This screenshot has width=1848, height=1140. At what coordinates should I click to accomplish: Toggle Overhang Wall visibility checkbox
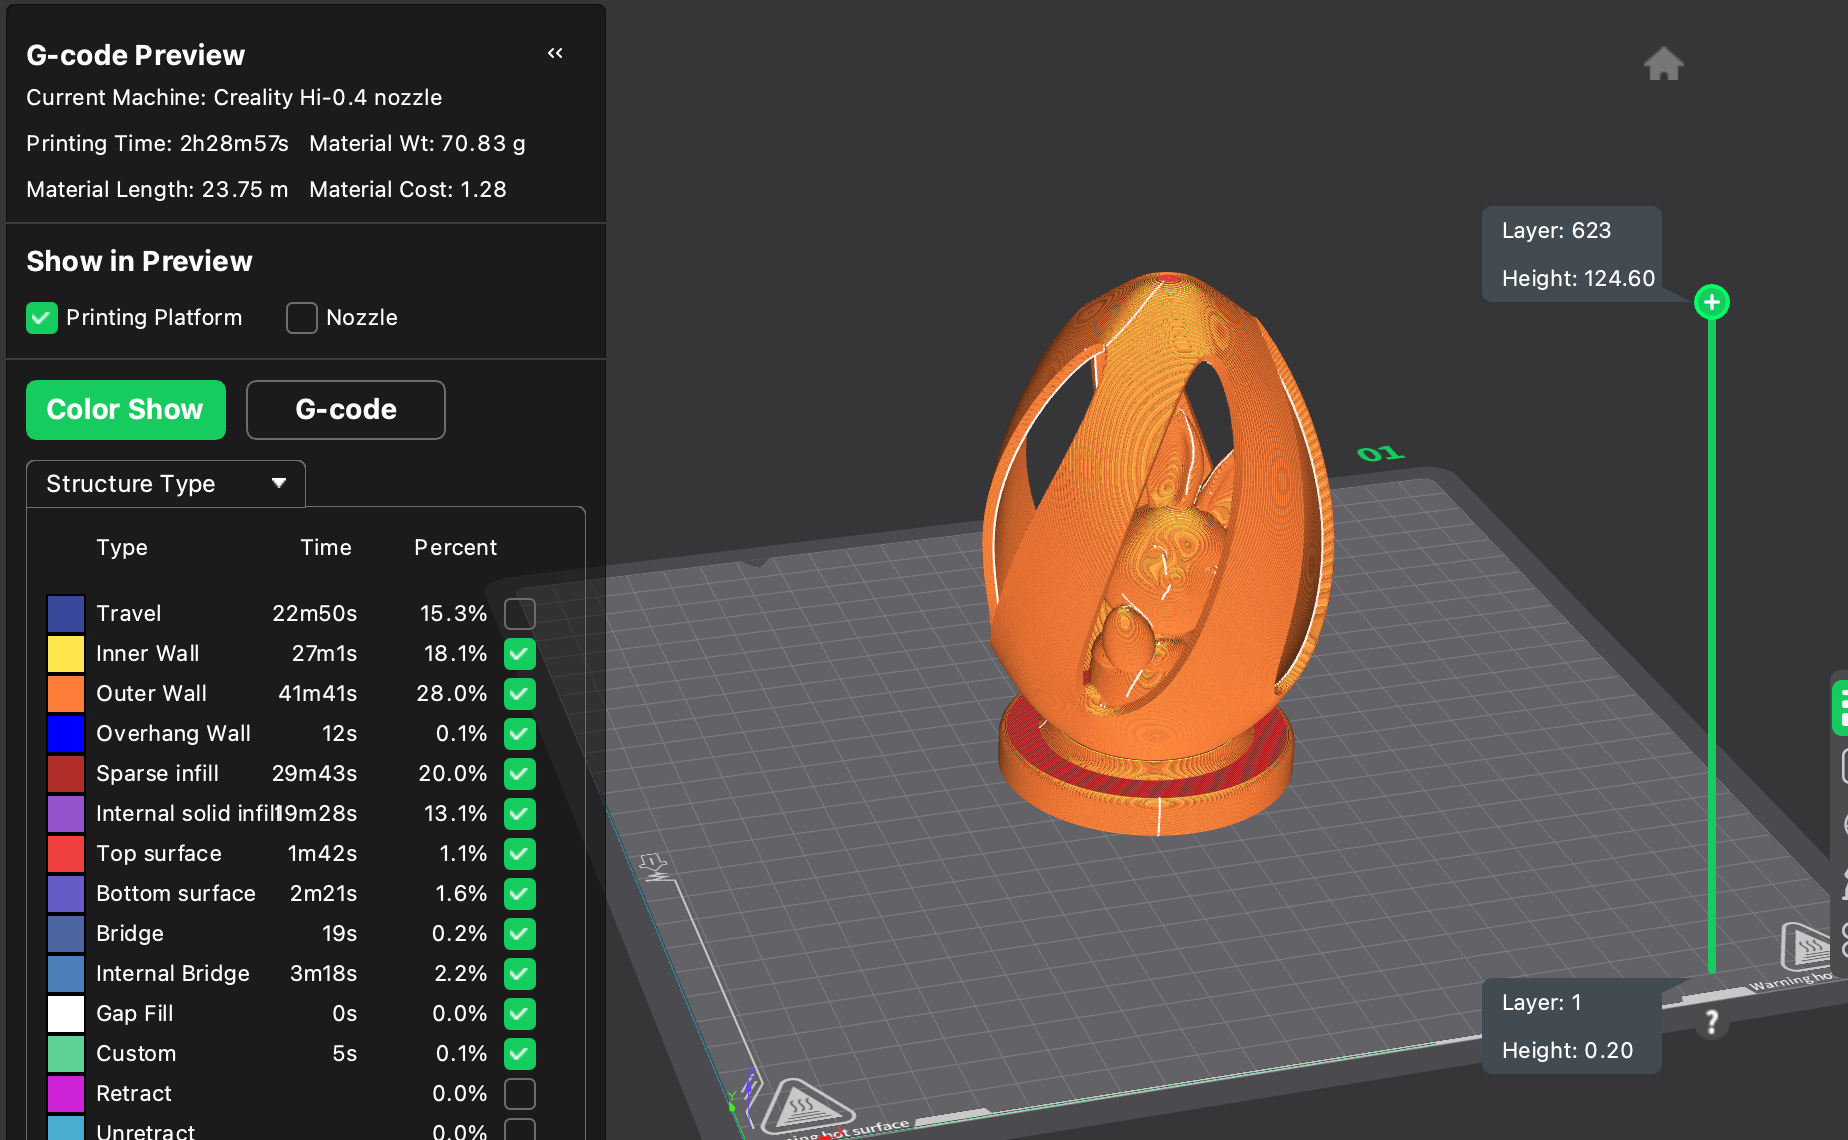[x=520, y=734]
